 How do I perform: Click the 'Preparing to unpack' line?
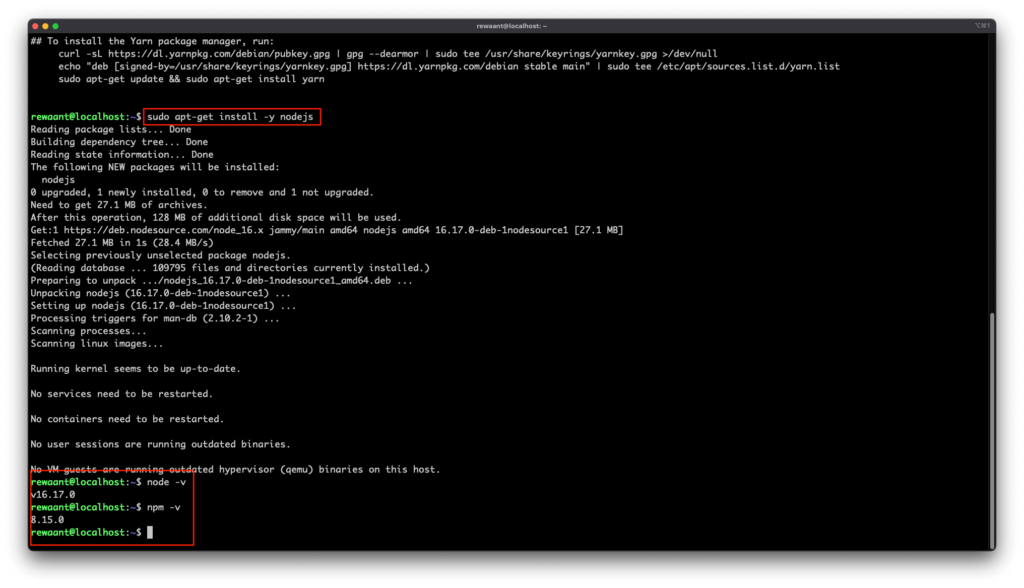click(221, 280)
